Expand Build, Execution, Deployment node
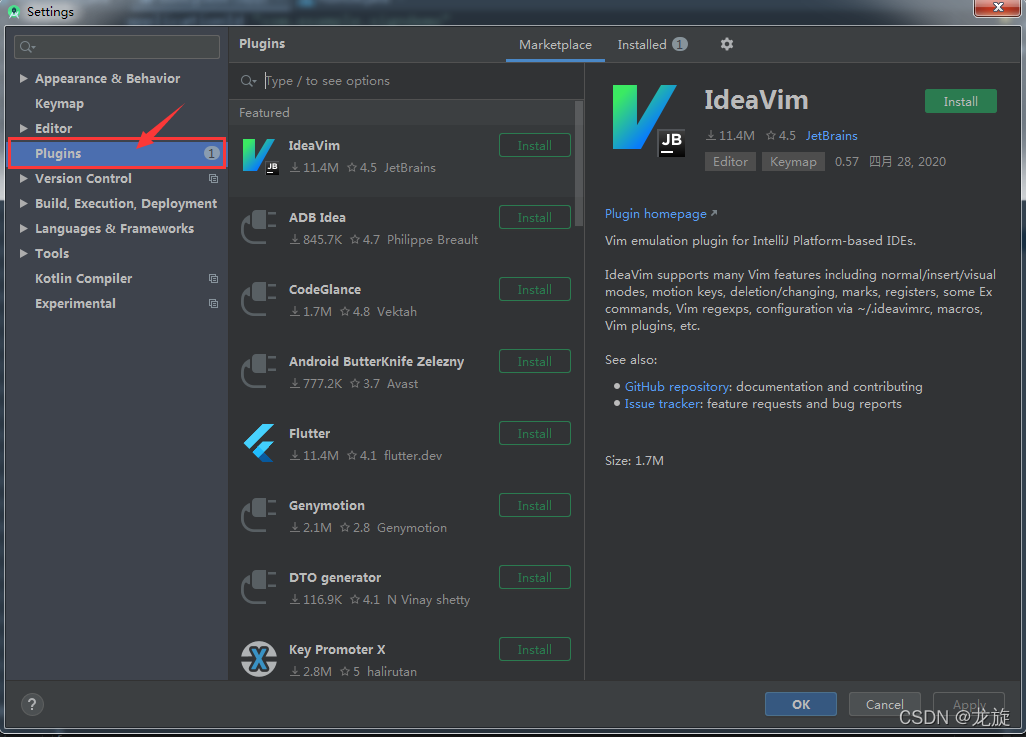The height and width of the screenshot is (737, 1026). coord(24,204)
